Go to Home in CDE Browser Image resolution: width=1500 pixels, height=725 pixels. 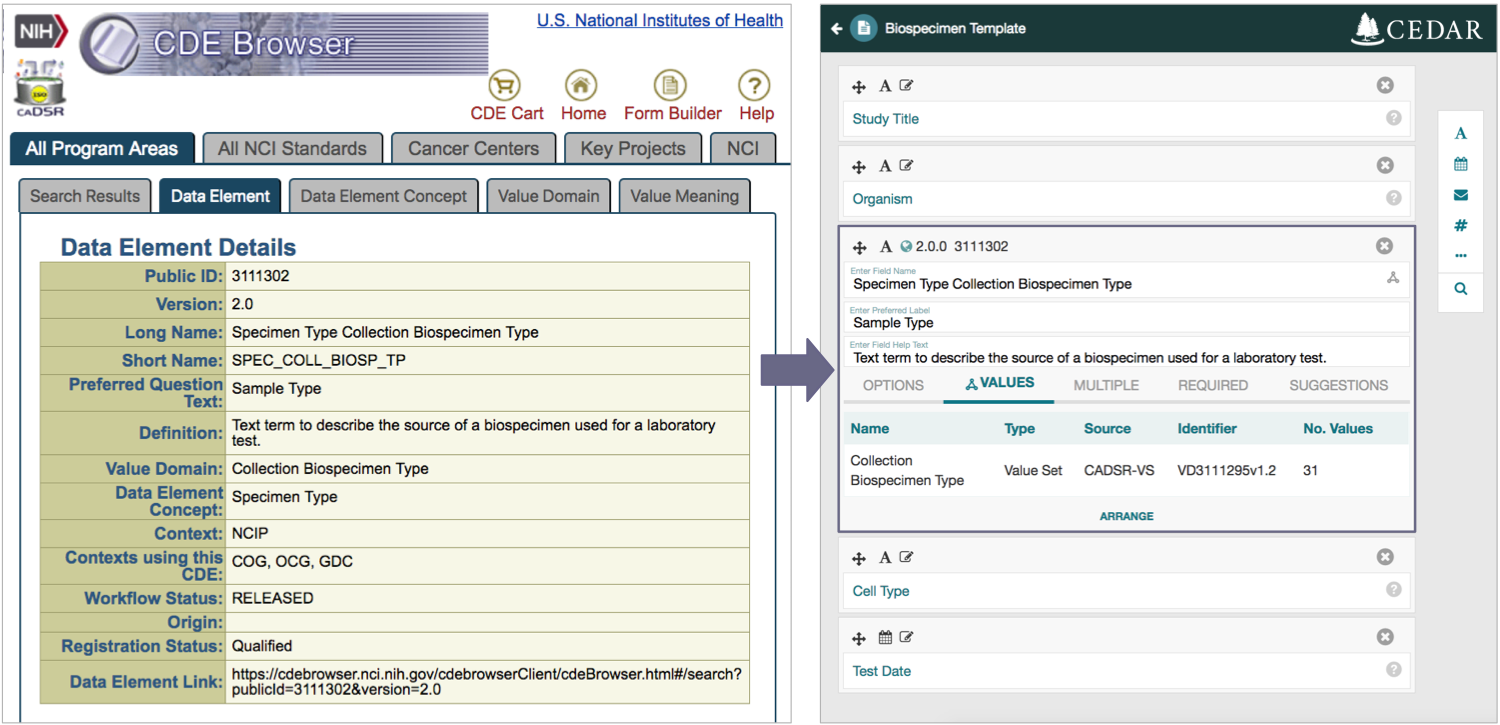(x=582, y=86)
